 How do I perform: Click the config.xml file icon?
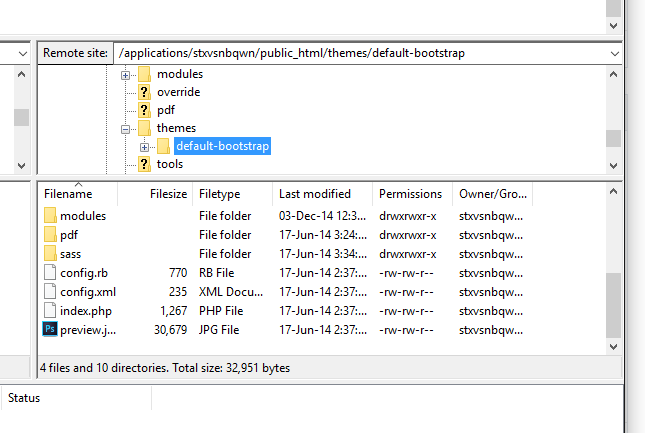coord(50,292)
